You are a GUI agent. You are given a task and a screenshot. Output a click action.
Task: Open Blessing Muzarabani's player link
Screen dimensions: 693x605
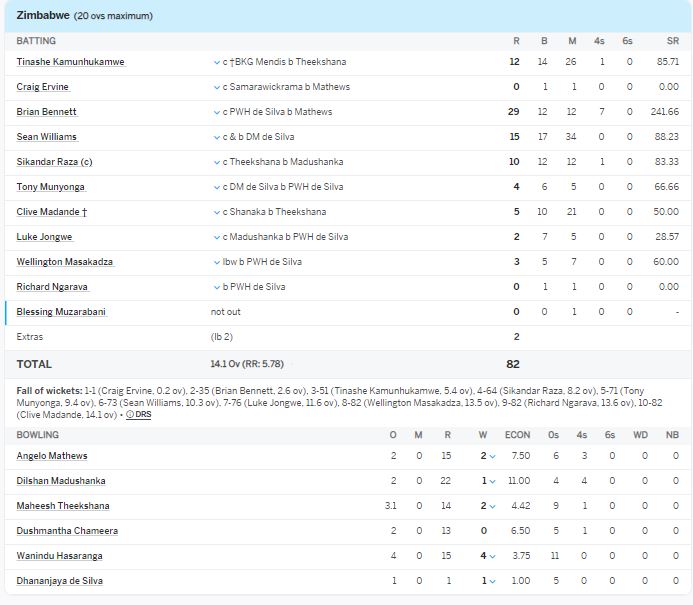pyautogui.click(x=60, y=312)
